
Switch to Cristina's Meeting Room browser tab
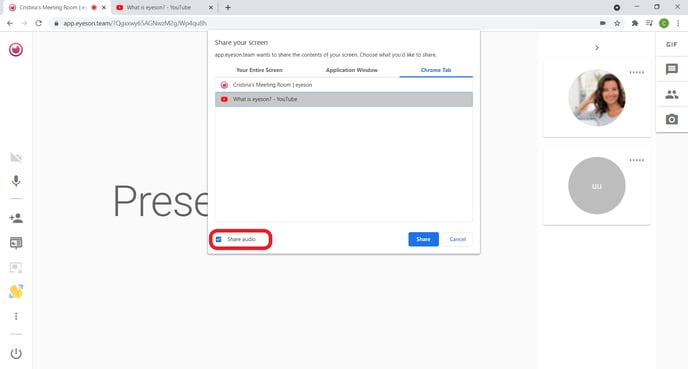[x=54, y=7]
